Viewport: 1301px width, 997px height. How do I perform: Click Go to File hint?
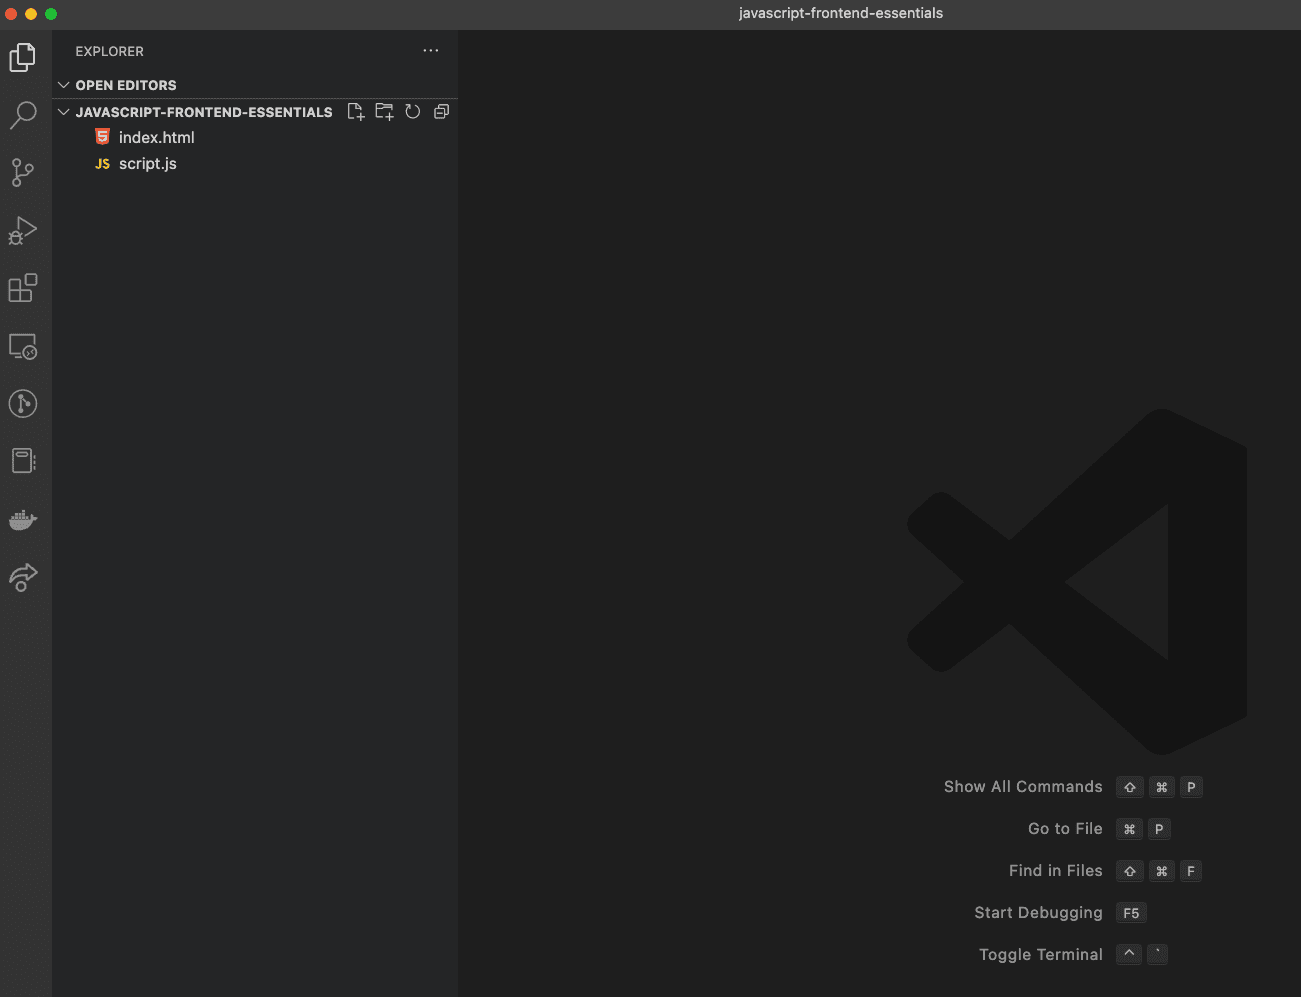pos(1065,829)
